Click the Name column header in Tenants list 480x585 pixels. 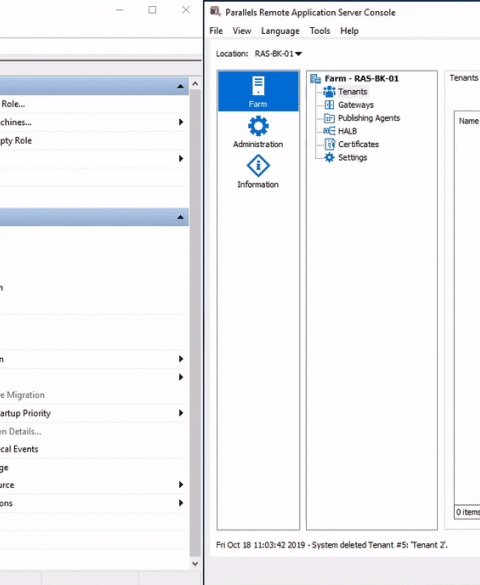pyautogui.click(x=468, y=121)
